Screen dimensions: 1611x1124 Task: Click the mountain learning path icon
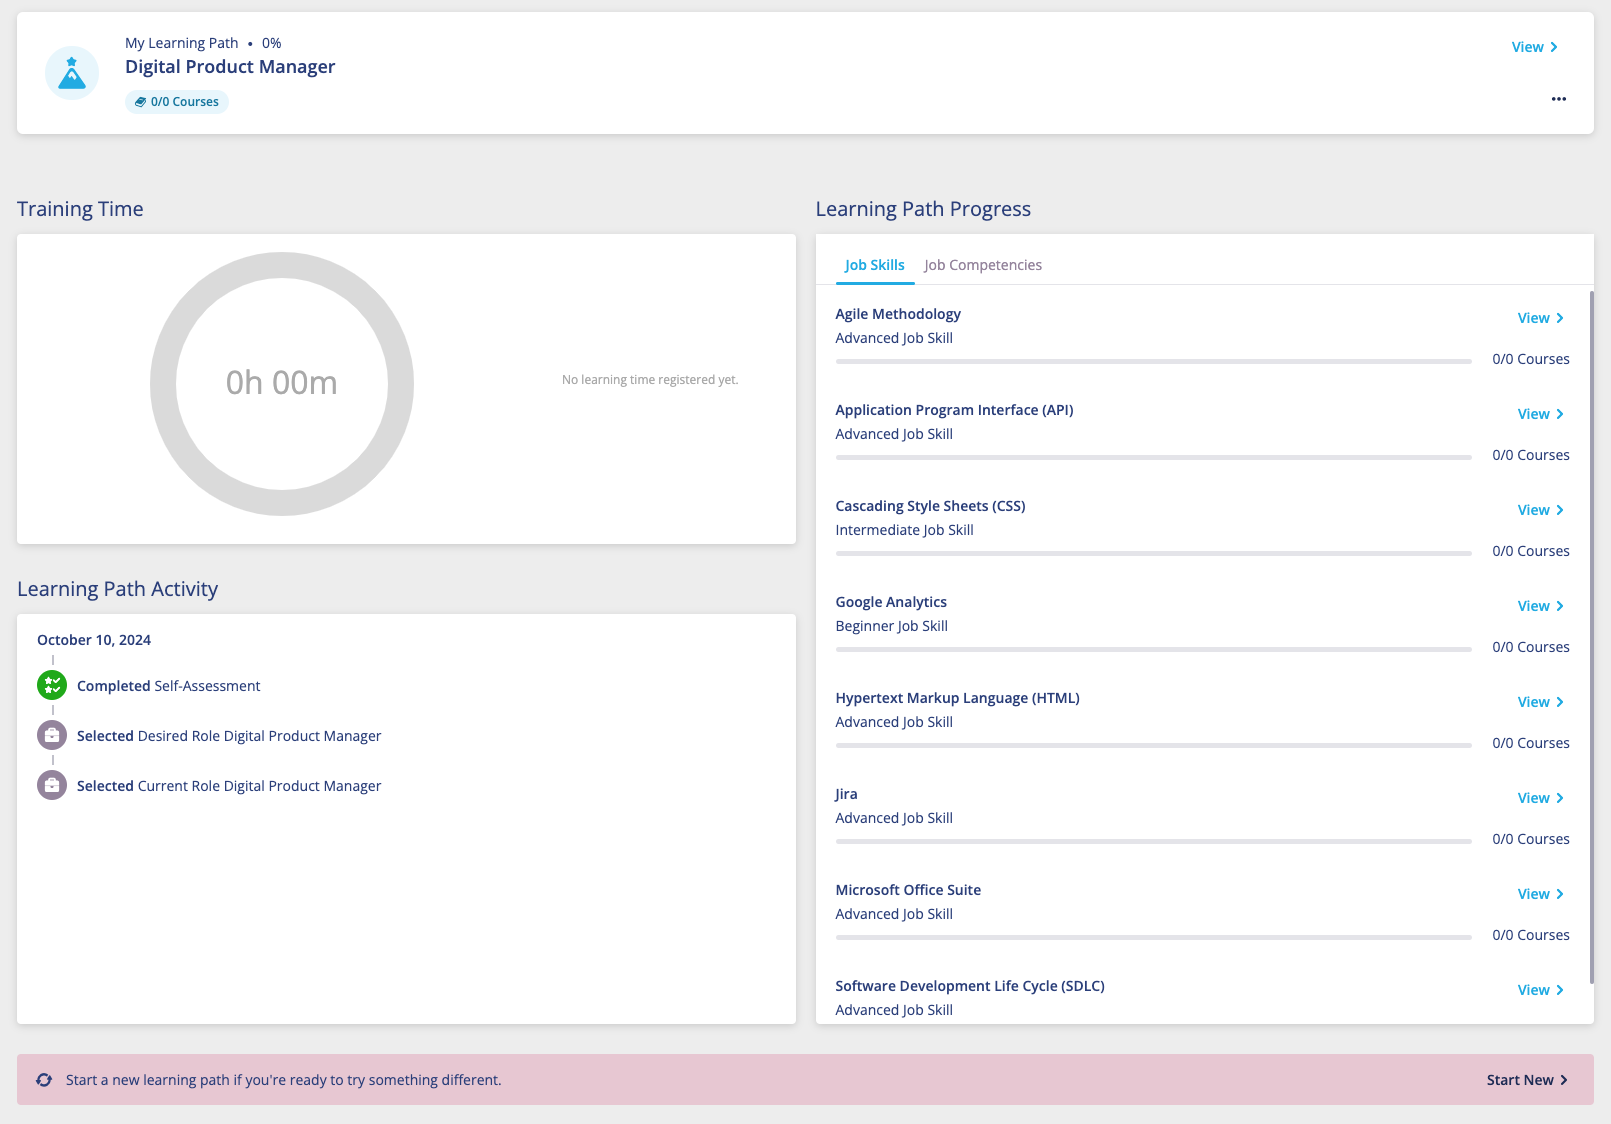point(72,73)
